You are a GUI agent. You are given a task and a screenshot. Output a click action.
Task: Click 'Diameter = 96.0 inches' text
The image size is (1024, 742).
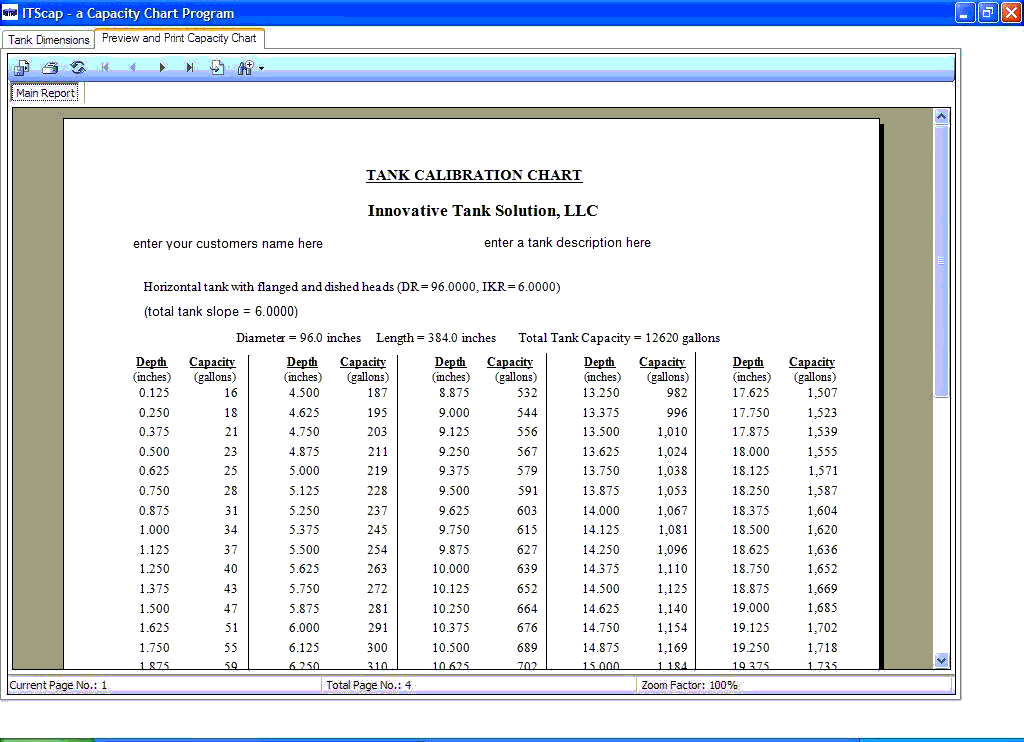click(x=298, y=338)
